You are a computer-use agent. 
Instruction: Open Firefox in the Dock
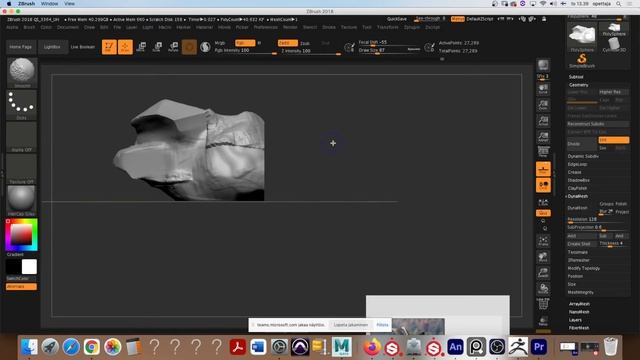pos(371,347)
